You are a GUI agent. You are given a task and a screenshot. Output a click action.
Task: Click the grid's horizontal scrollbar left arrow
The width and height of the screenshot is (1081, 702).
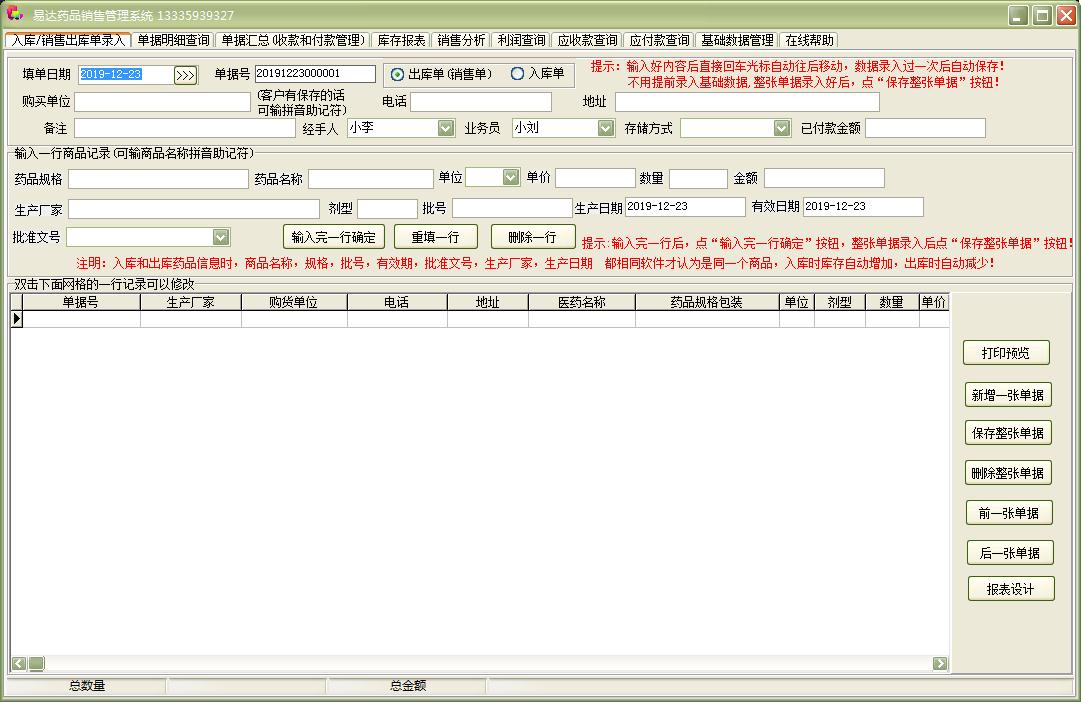[x=19, y=663]
